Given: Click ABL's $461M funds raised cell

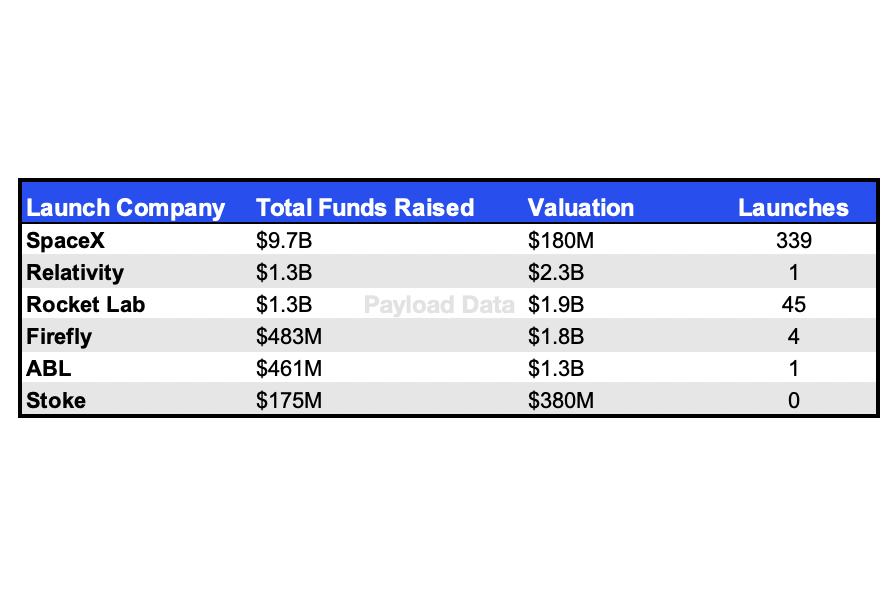Looking at the screenshot, I should 289,369.
